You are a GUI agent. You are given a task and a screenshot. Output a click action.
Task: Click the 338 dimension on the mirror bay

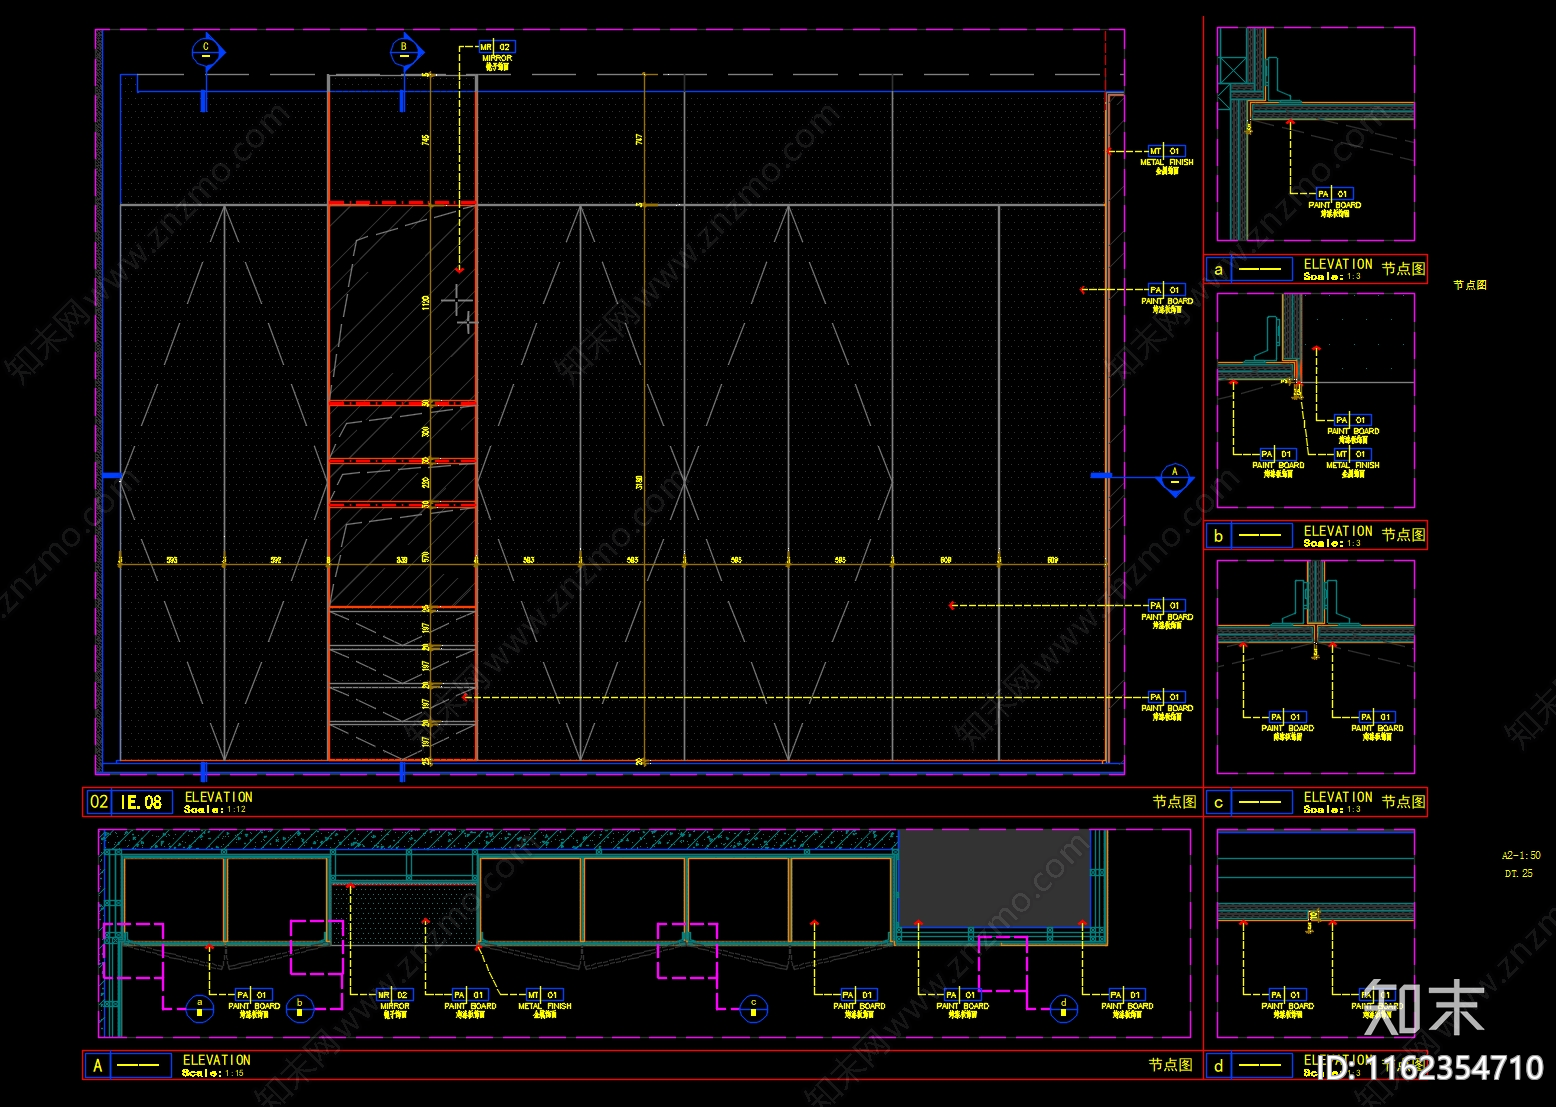[x=402, y=560]
